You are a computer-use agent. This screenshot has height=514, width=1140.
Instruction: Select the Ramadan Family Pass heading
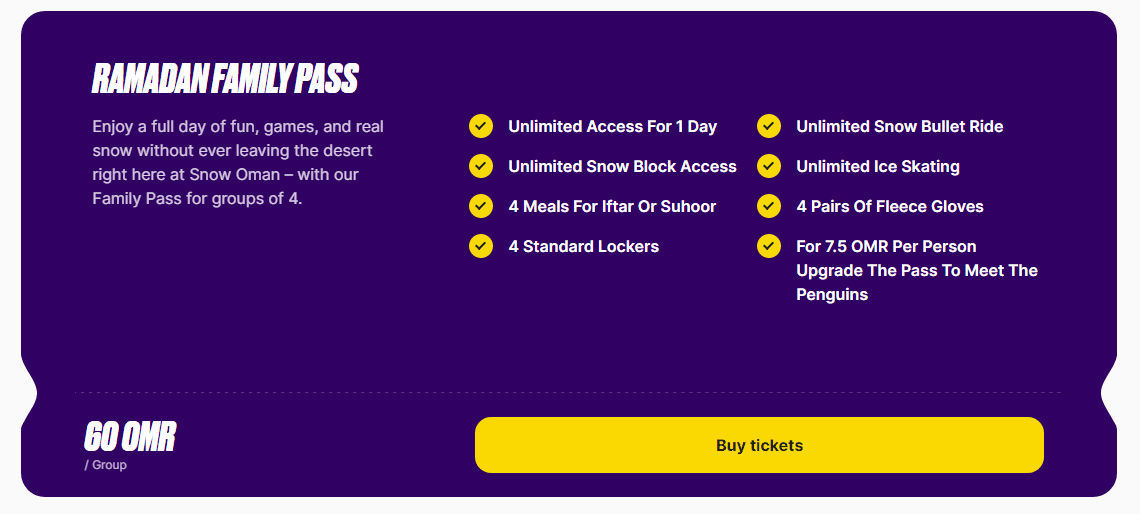click(225, 79)
